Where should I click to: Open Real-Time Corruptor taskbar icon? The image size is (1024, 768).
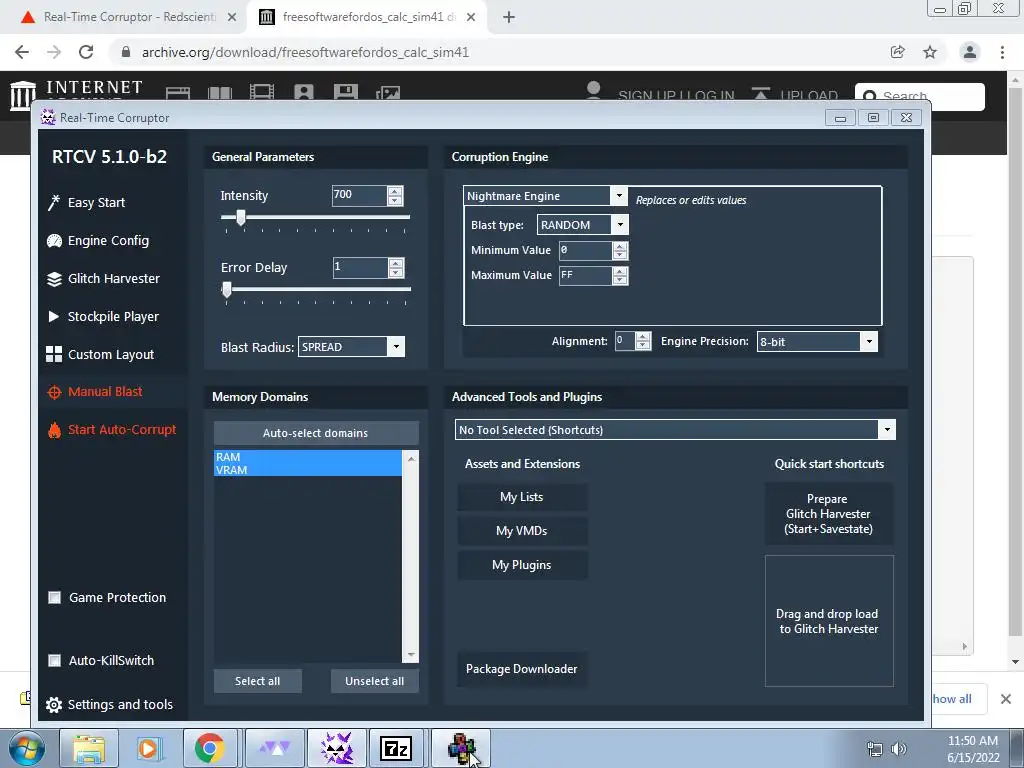coord(337,748)
